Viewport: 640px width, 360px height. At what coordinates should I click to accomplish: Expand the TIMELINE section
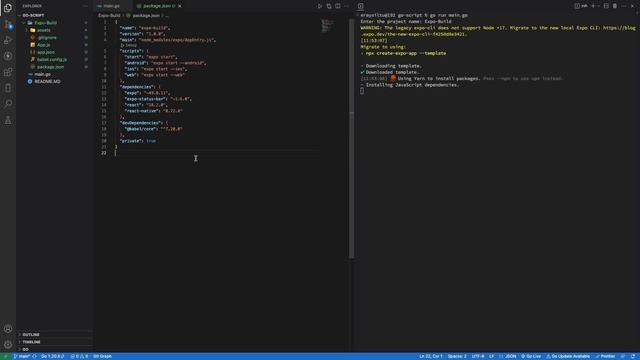pyautogui.click(x=31, y=342)
